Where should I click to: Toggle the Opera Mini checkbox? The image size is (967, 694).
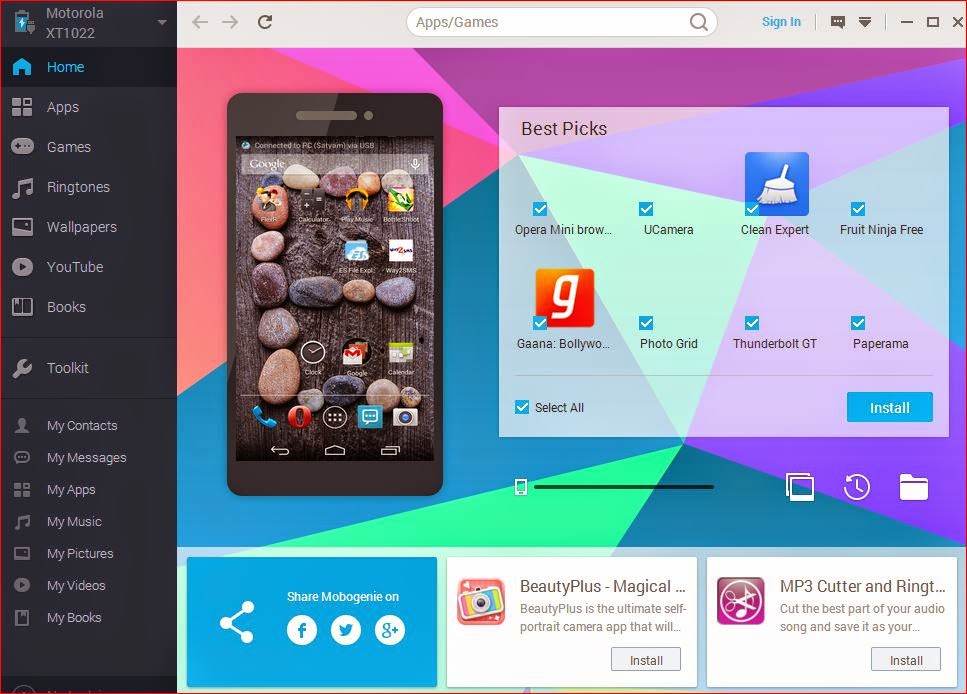[540, 209]
